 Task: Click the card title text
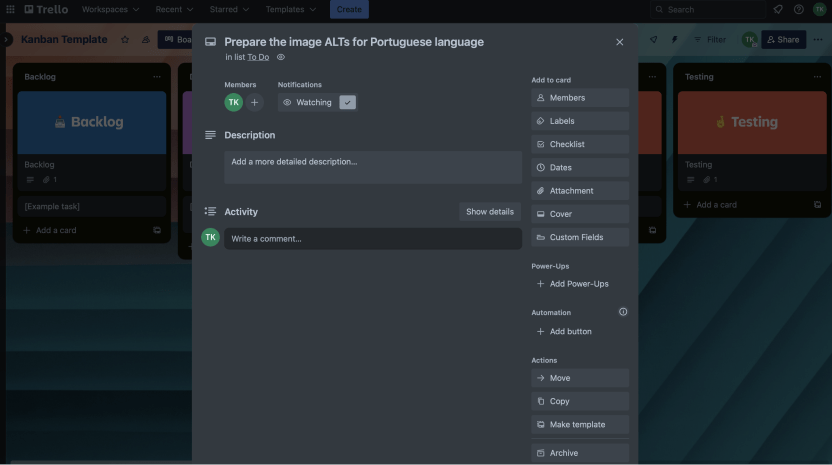pos(354,42)
